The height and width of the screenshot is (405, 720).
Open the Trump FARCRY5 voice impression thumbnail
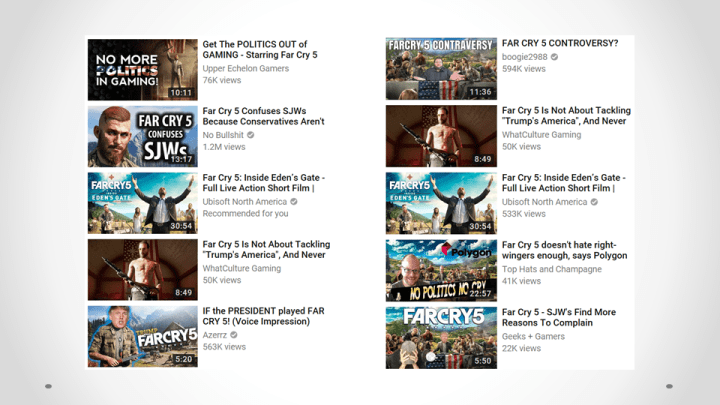click(143, 337)
